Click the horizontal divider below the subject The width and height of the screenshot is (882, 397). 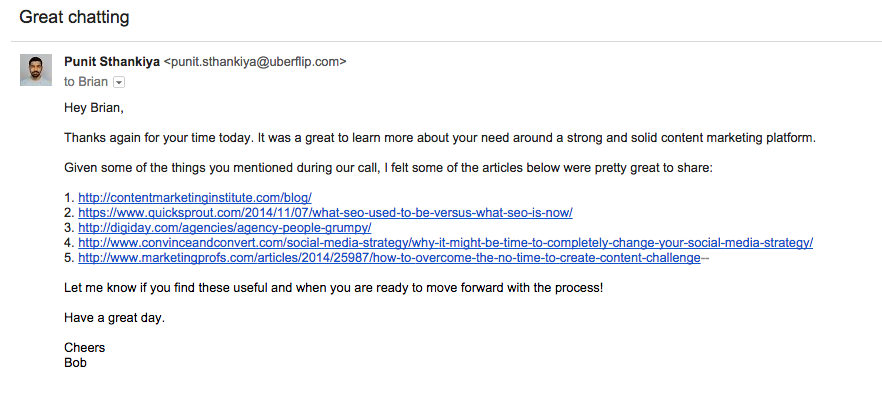pos(446,42)
